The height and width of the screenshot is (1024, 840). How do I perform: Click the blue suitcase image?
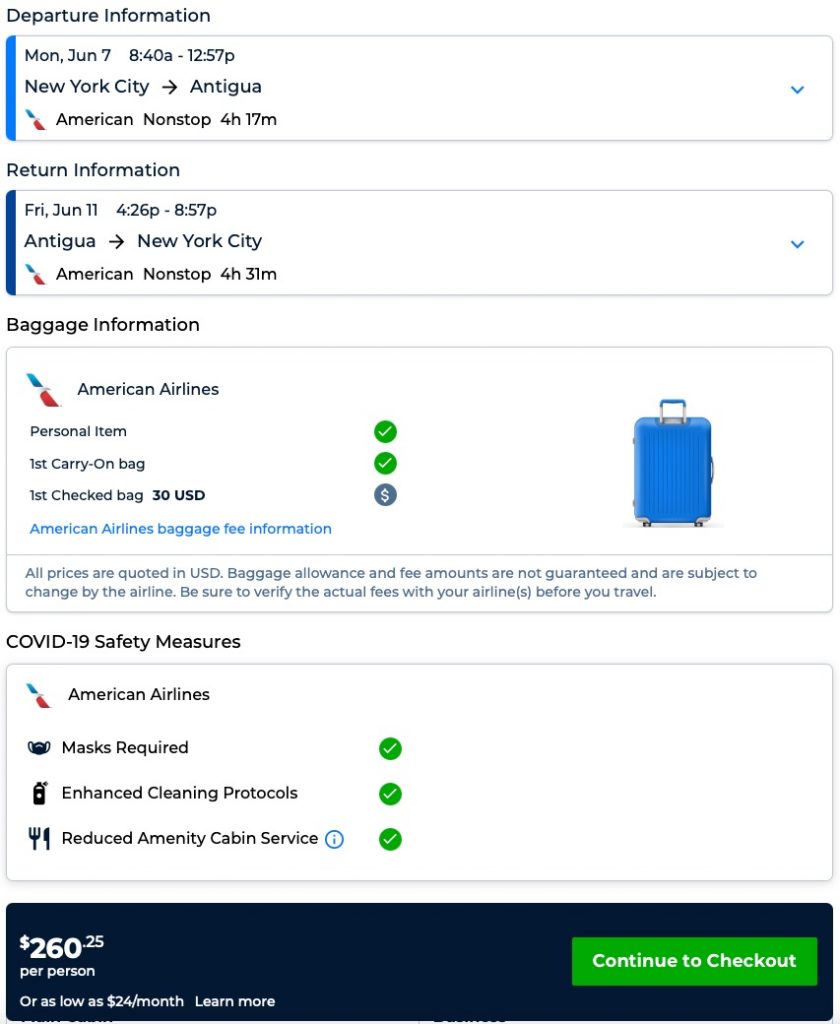click(673, 463)
